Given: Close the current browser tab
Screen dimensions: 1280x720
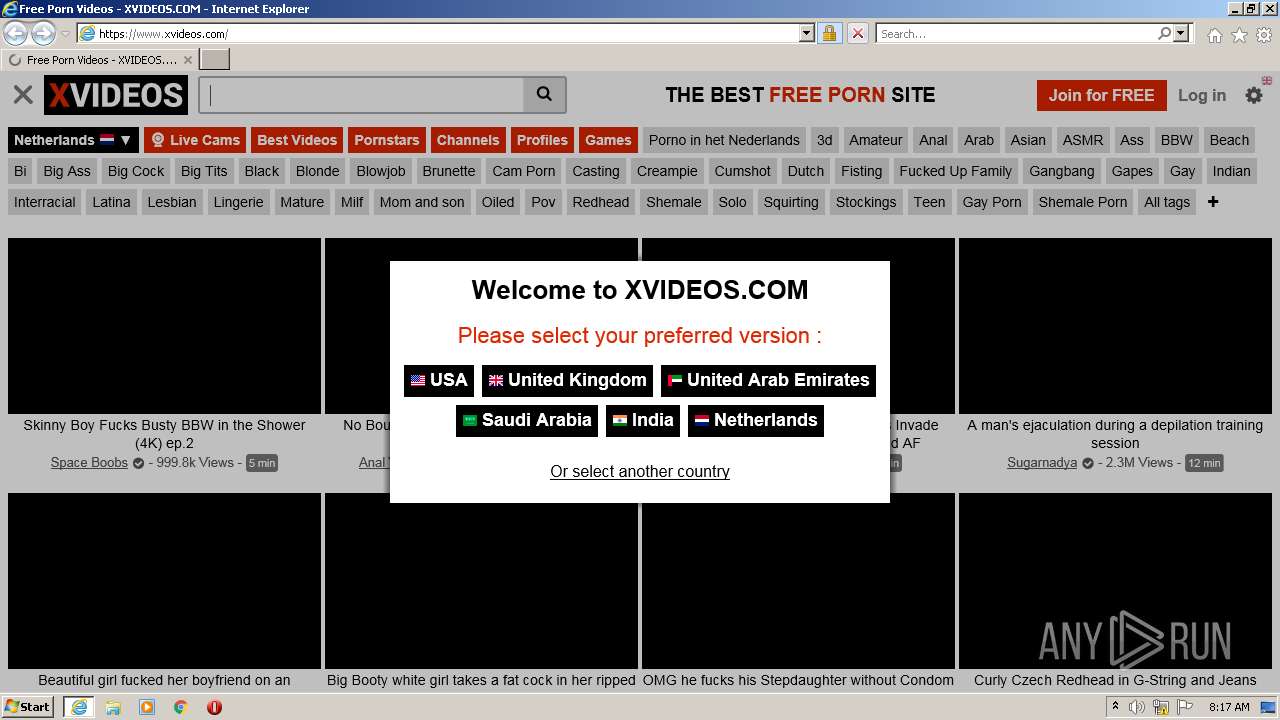Looking at the screenshot, I should [187, 60].
